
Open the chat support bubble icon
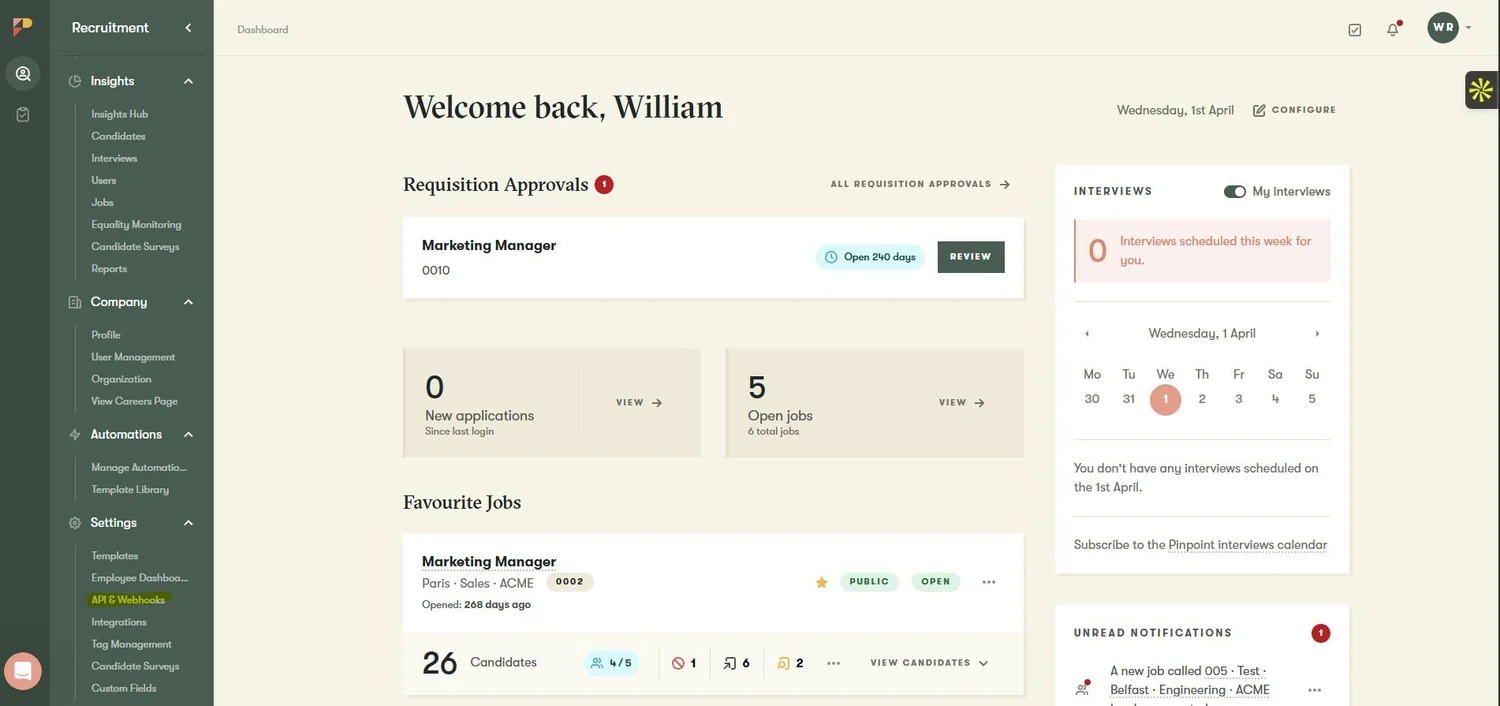(x=23, y=671)
